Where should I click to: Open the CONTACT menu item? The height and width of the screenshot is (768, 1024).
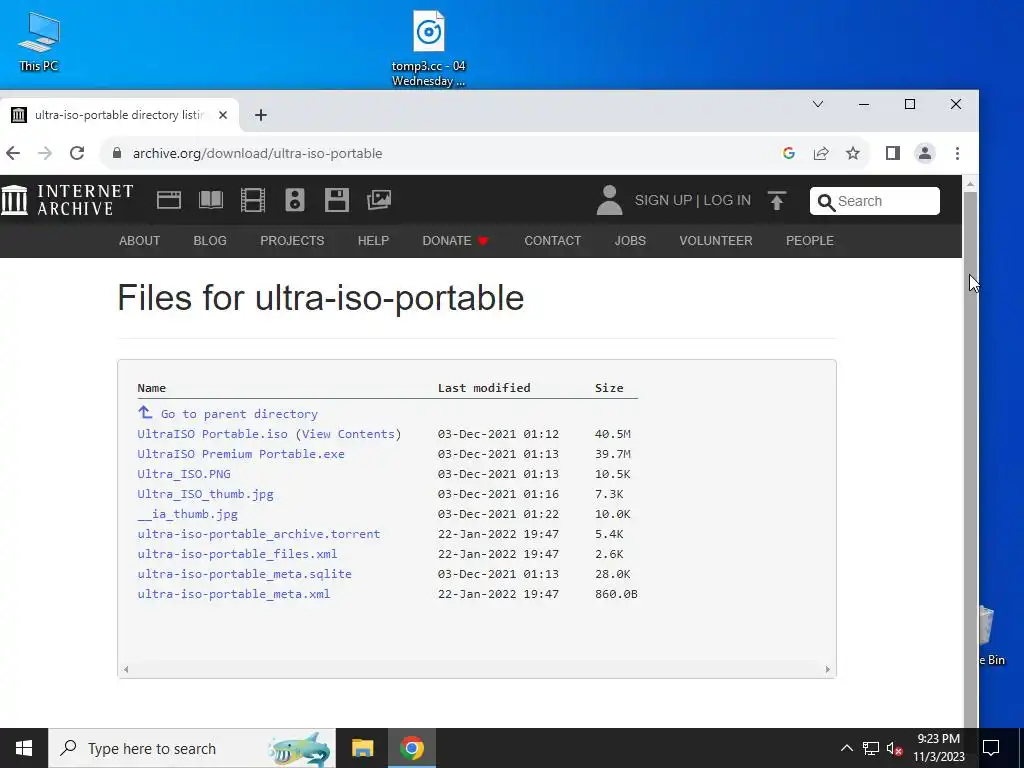point(552,240)
